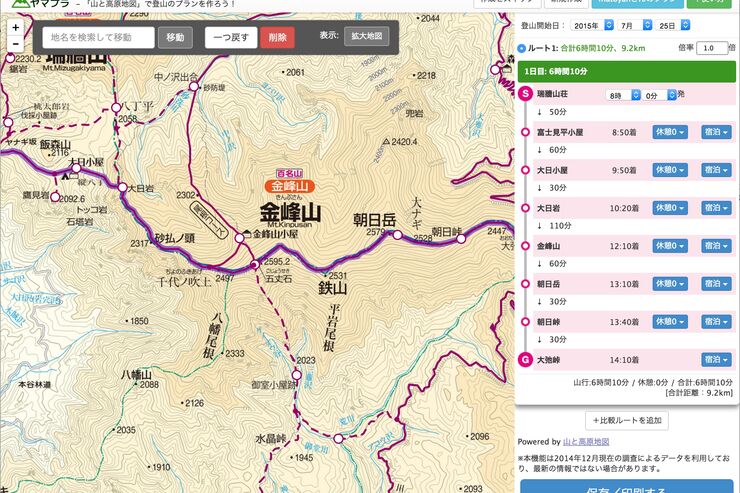Open 宿泊 dropdown for 金峰山
The width and height of the screenshot is (740, 493).
pos(716,246)
